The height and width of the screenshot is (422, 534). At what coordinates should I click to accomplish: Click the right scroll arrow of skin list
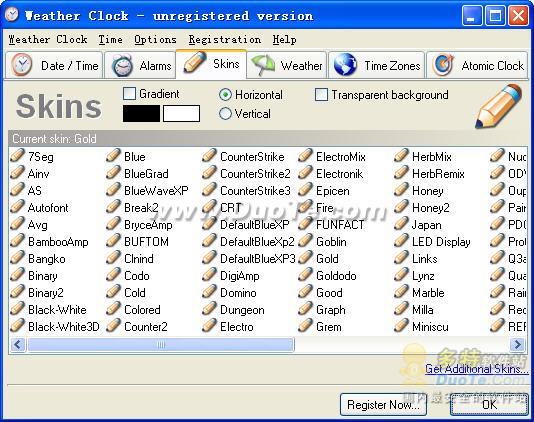tap(518, 345)
